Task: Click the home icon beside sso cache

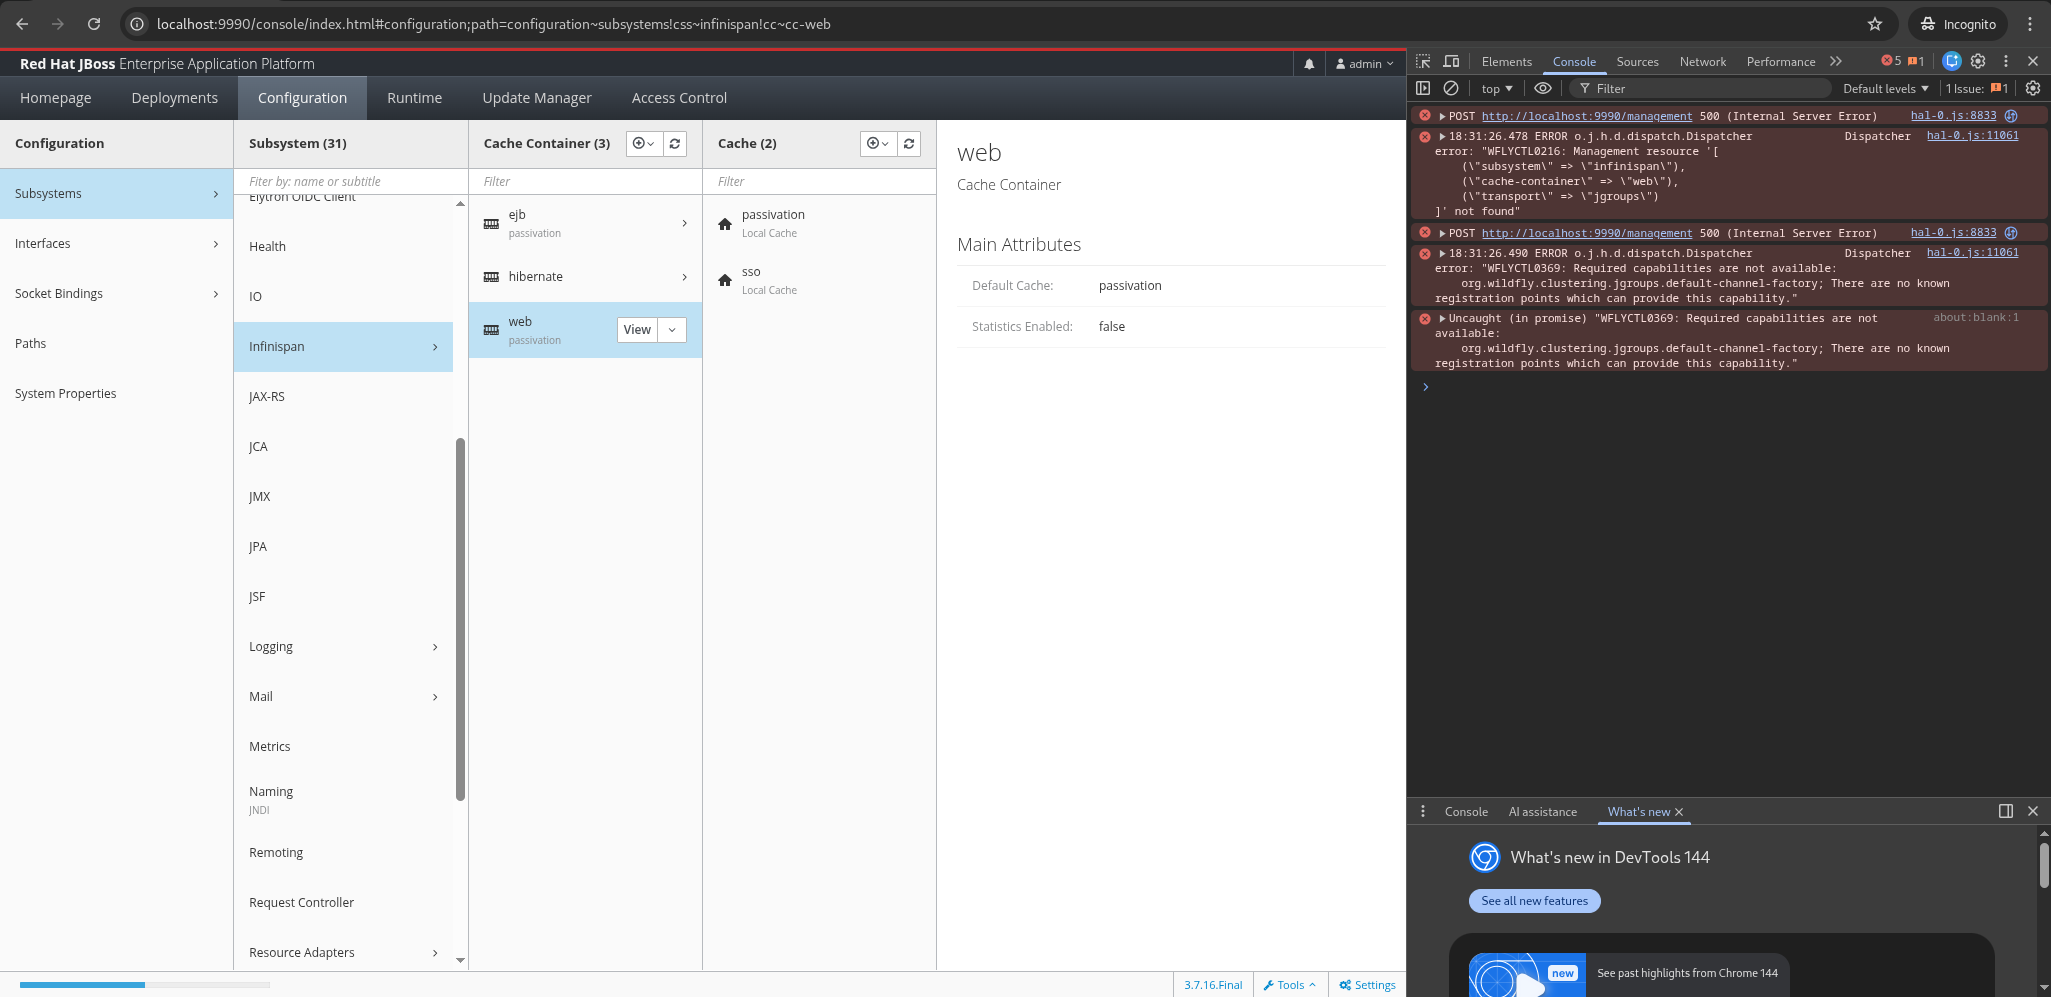Action: (725, 281)
